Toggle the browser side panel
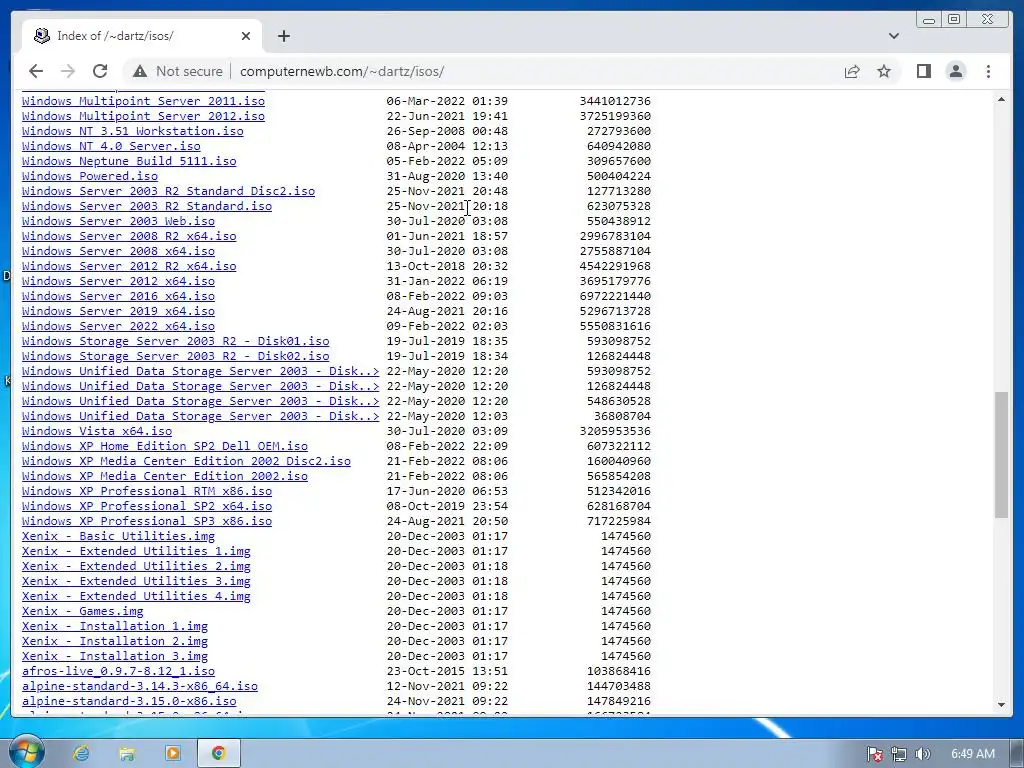This screenshot has width=1024, height=768. click(923, 71)
